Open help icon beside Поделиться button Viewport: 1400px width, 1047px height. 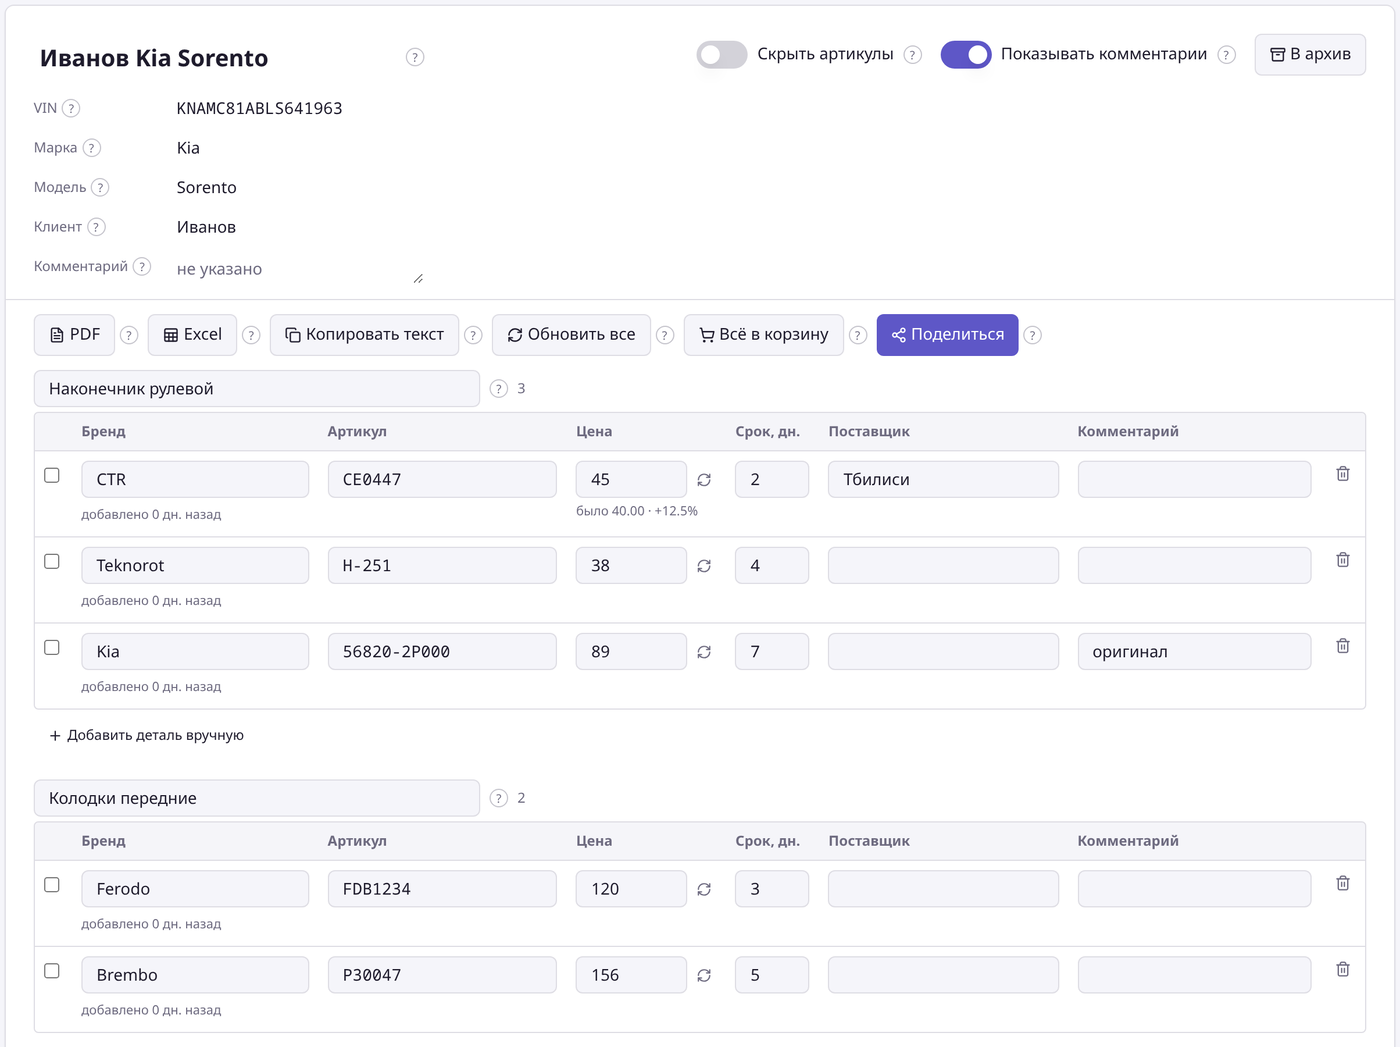click(x=1033, y=335)
